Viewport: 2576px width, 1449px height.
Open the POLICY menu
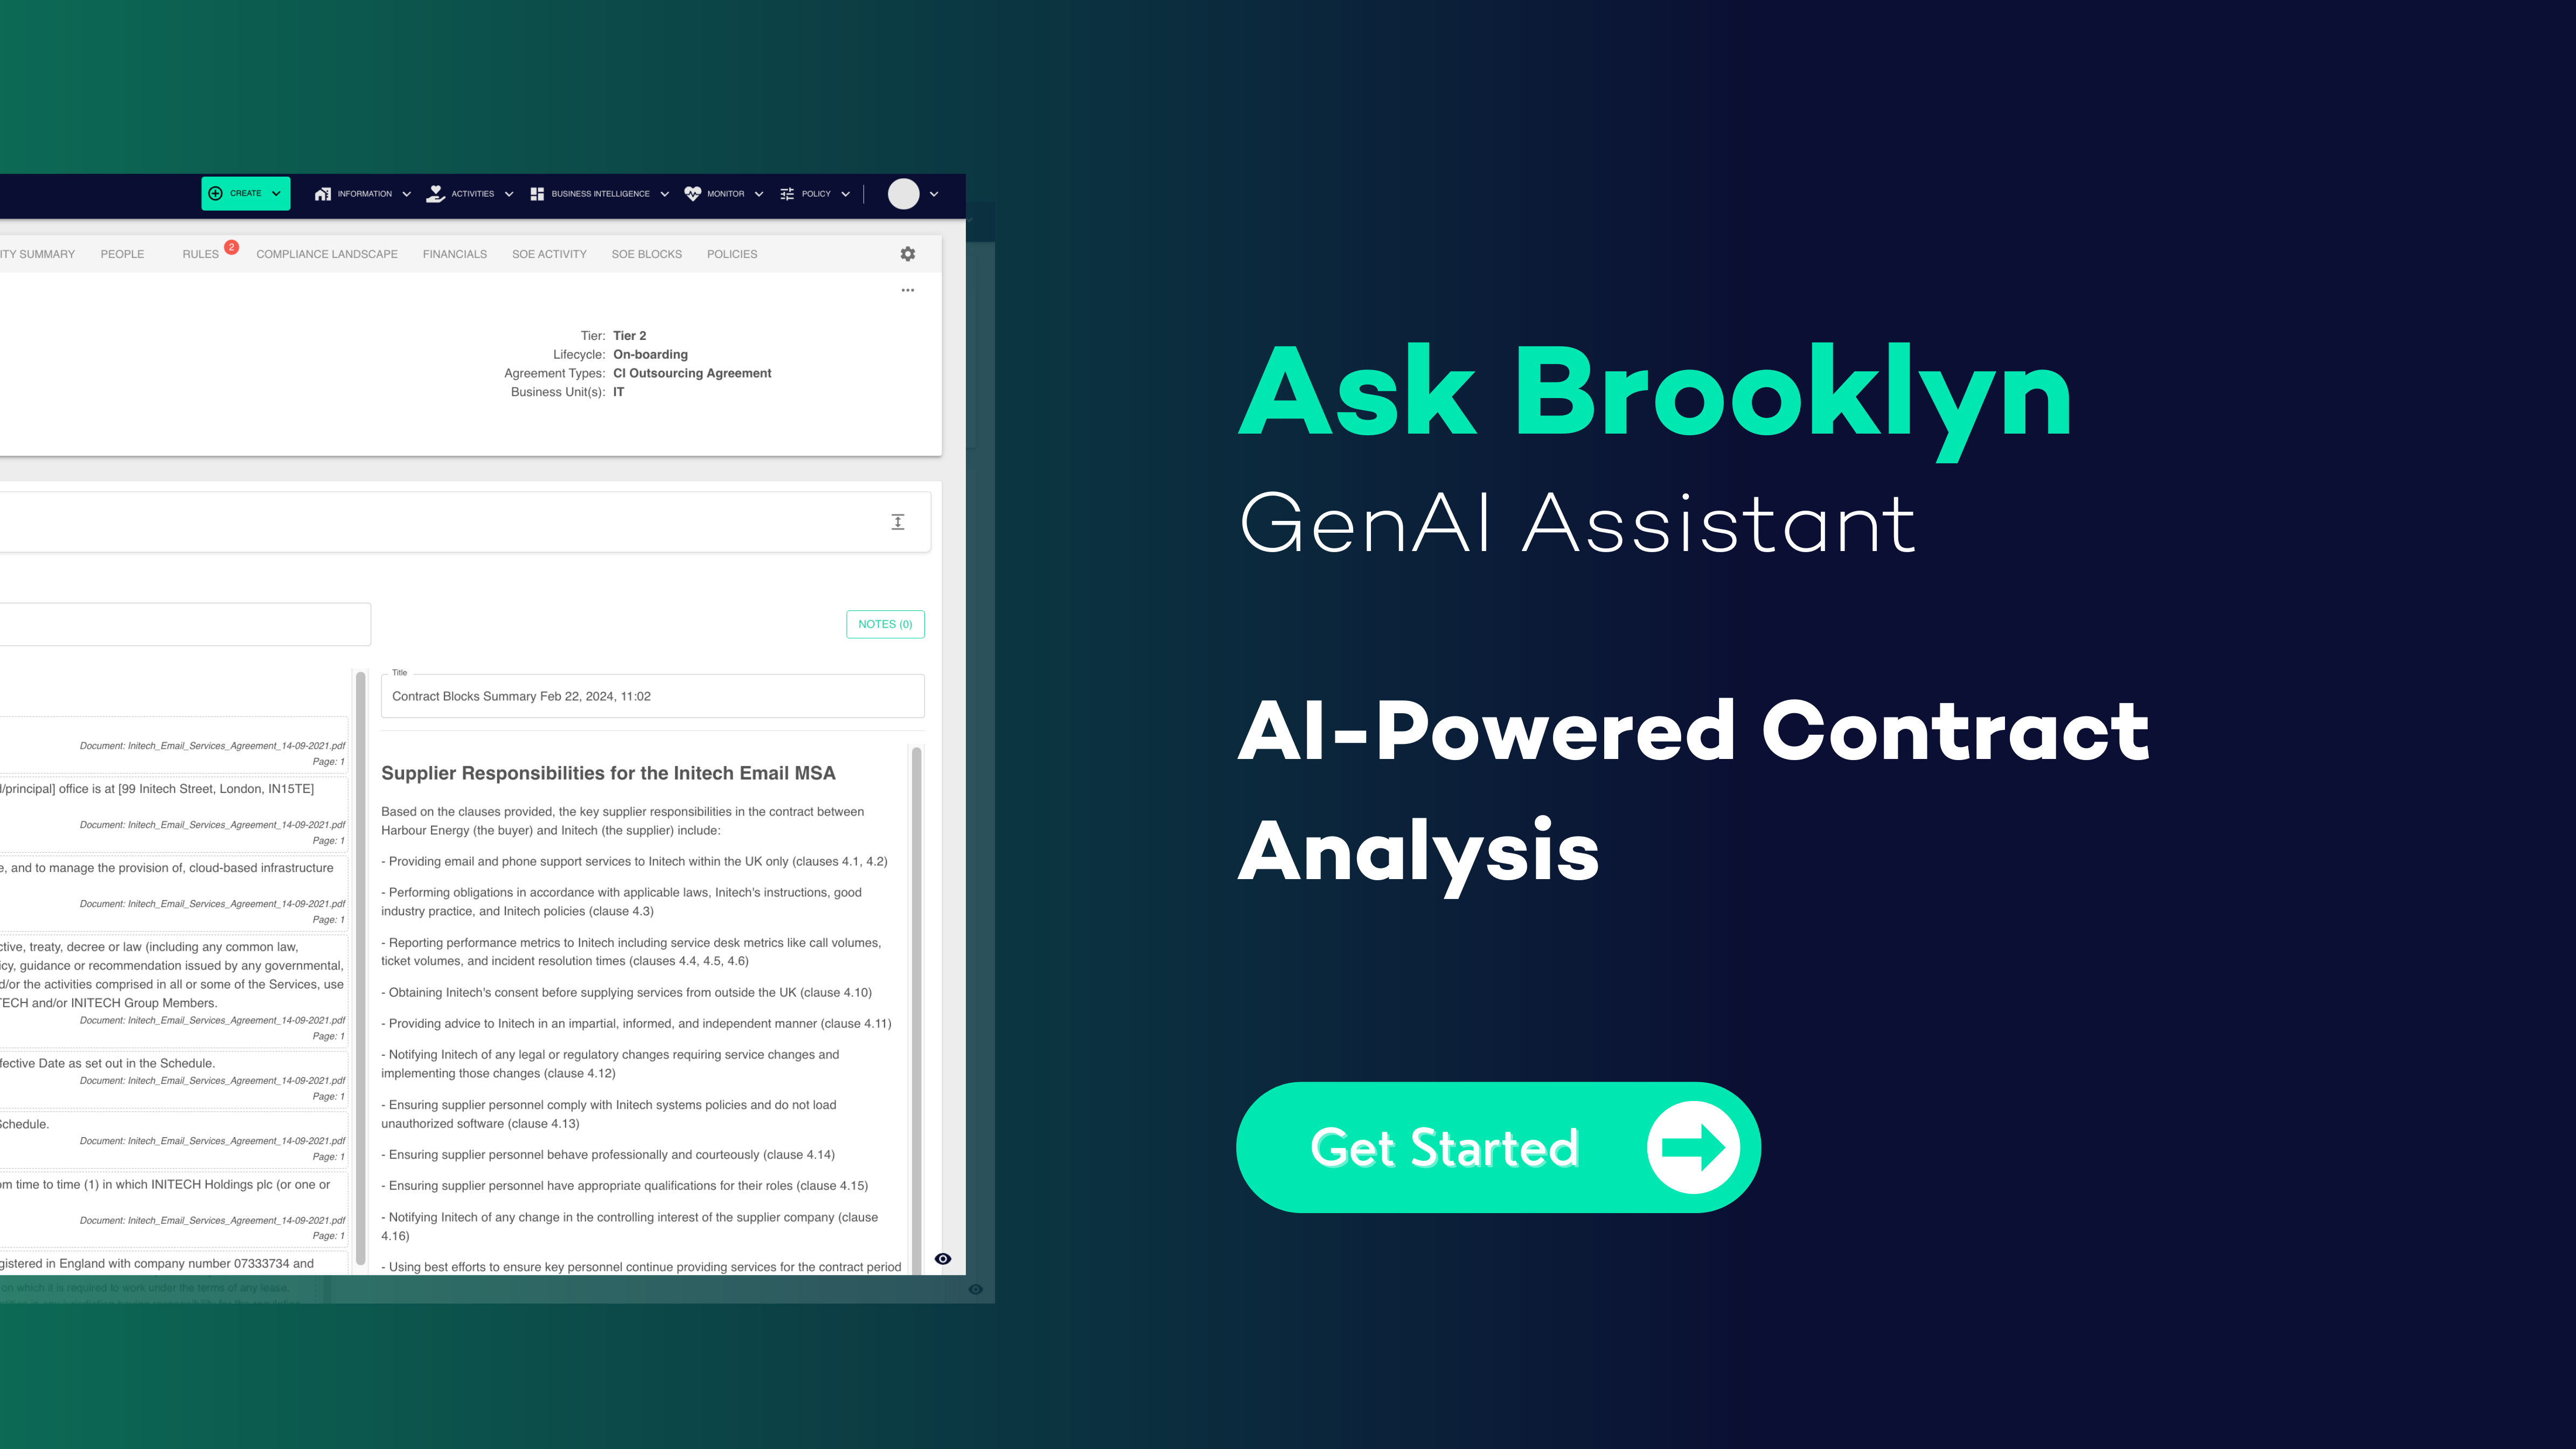[819, 193]
